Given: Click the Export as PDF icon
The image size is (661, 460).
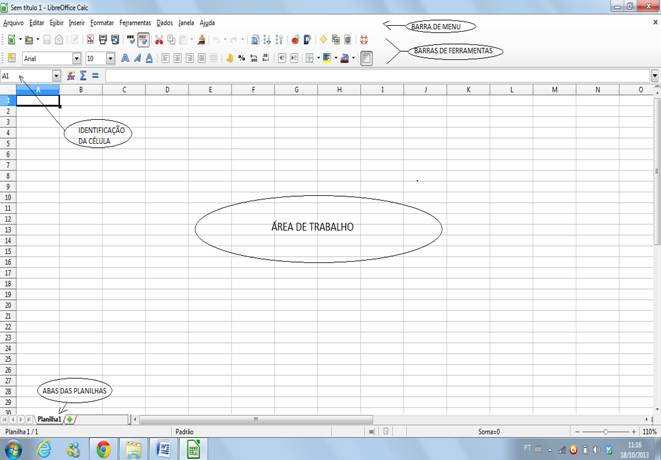Looking at the screenshot, I should click(x=89, y=40).
